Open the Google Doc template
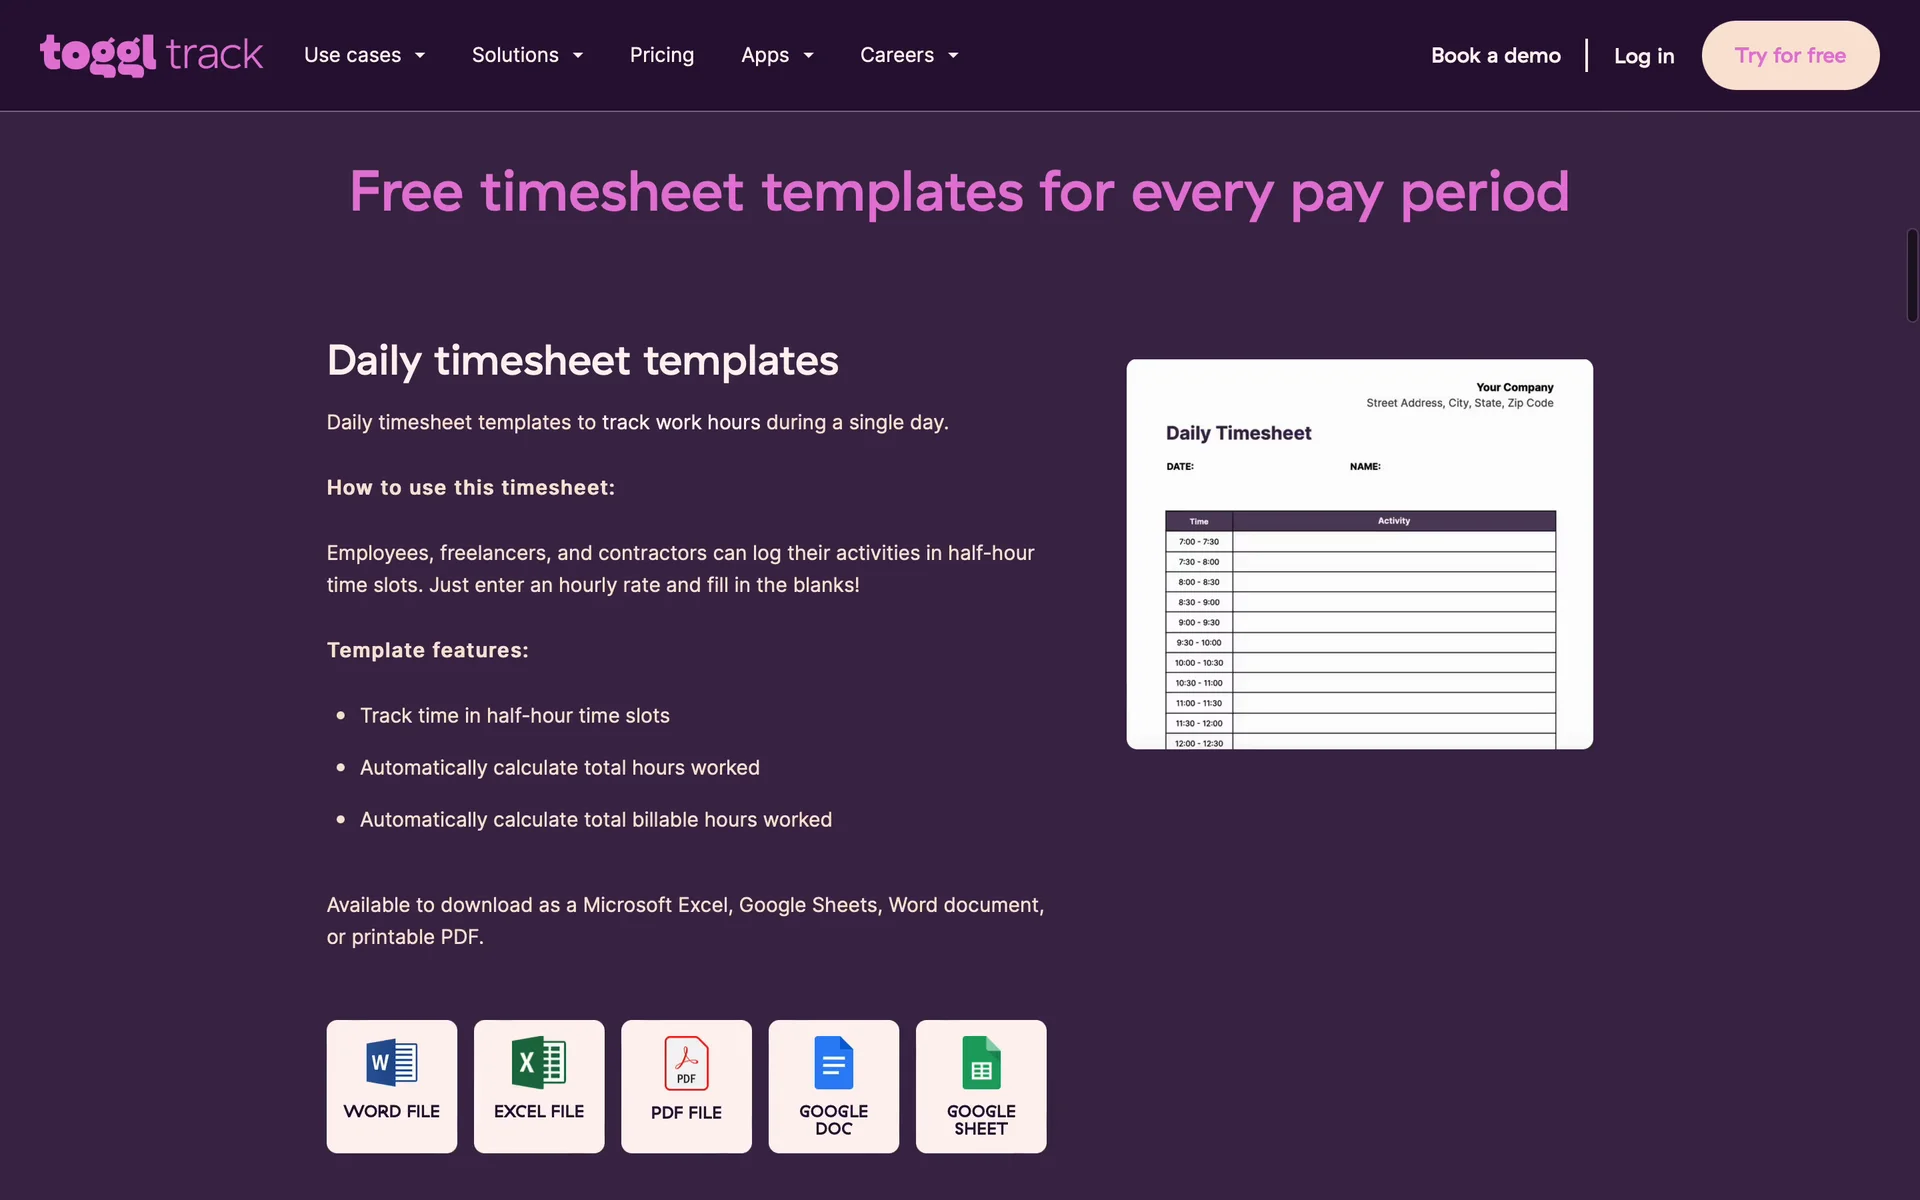This screenshot has width=1920, height=1200. 833,1085
